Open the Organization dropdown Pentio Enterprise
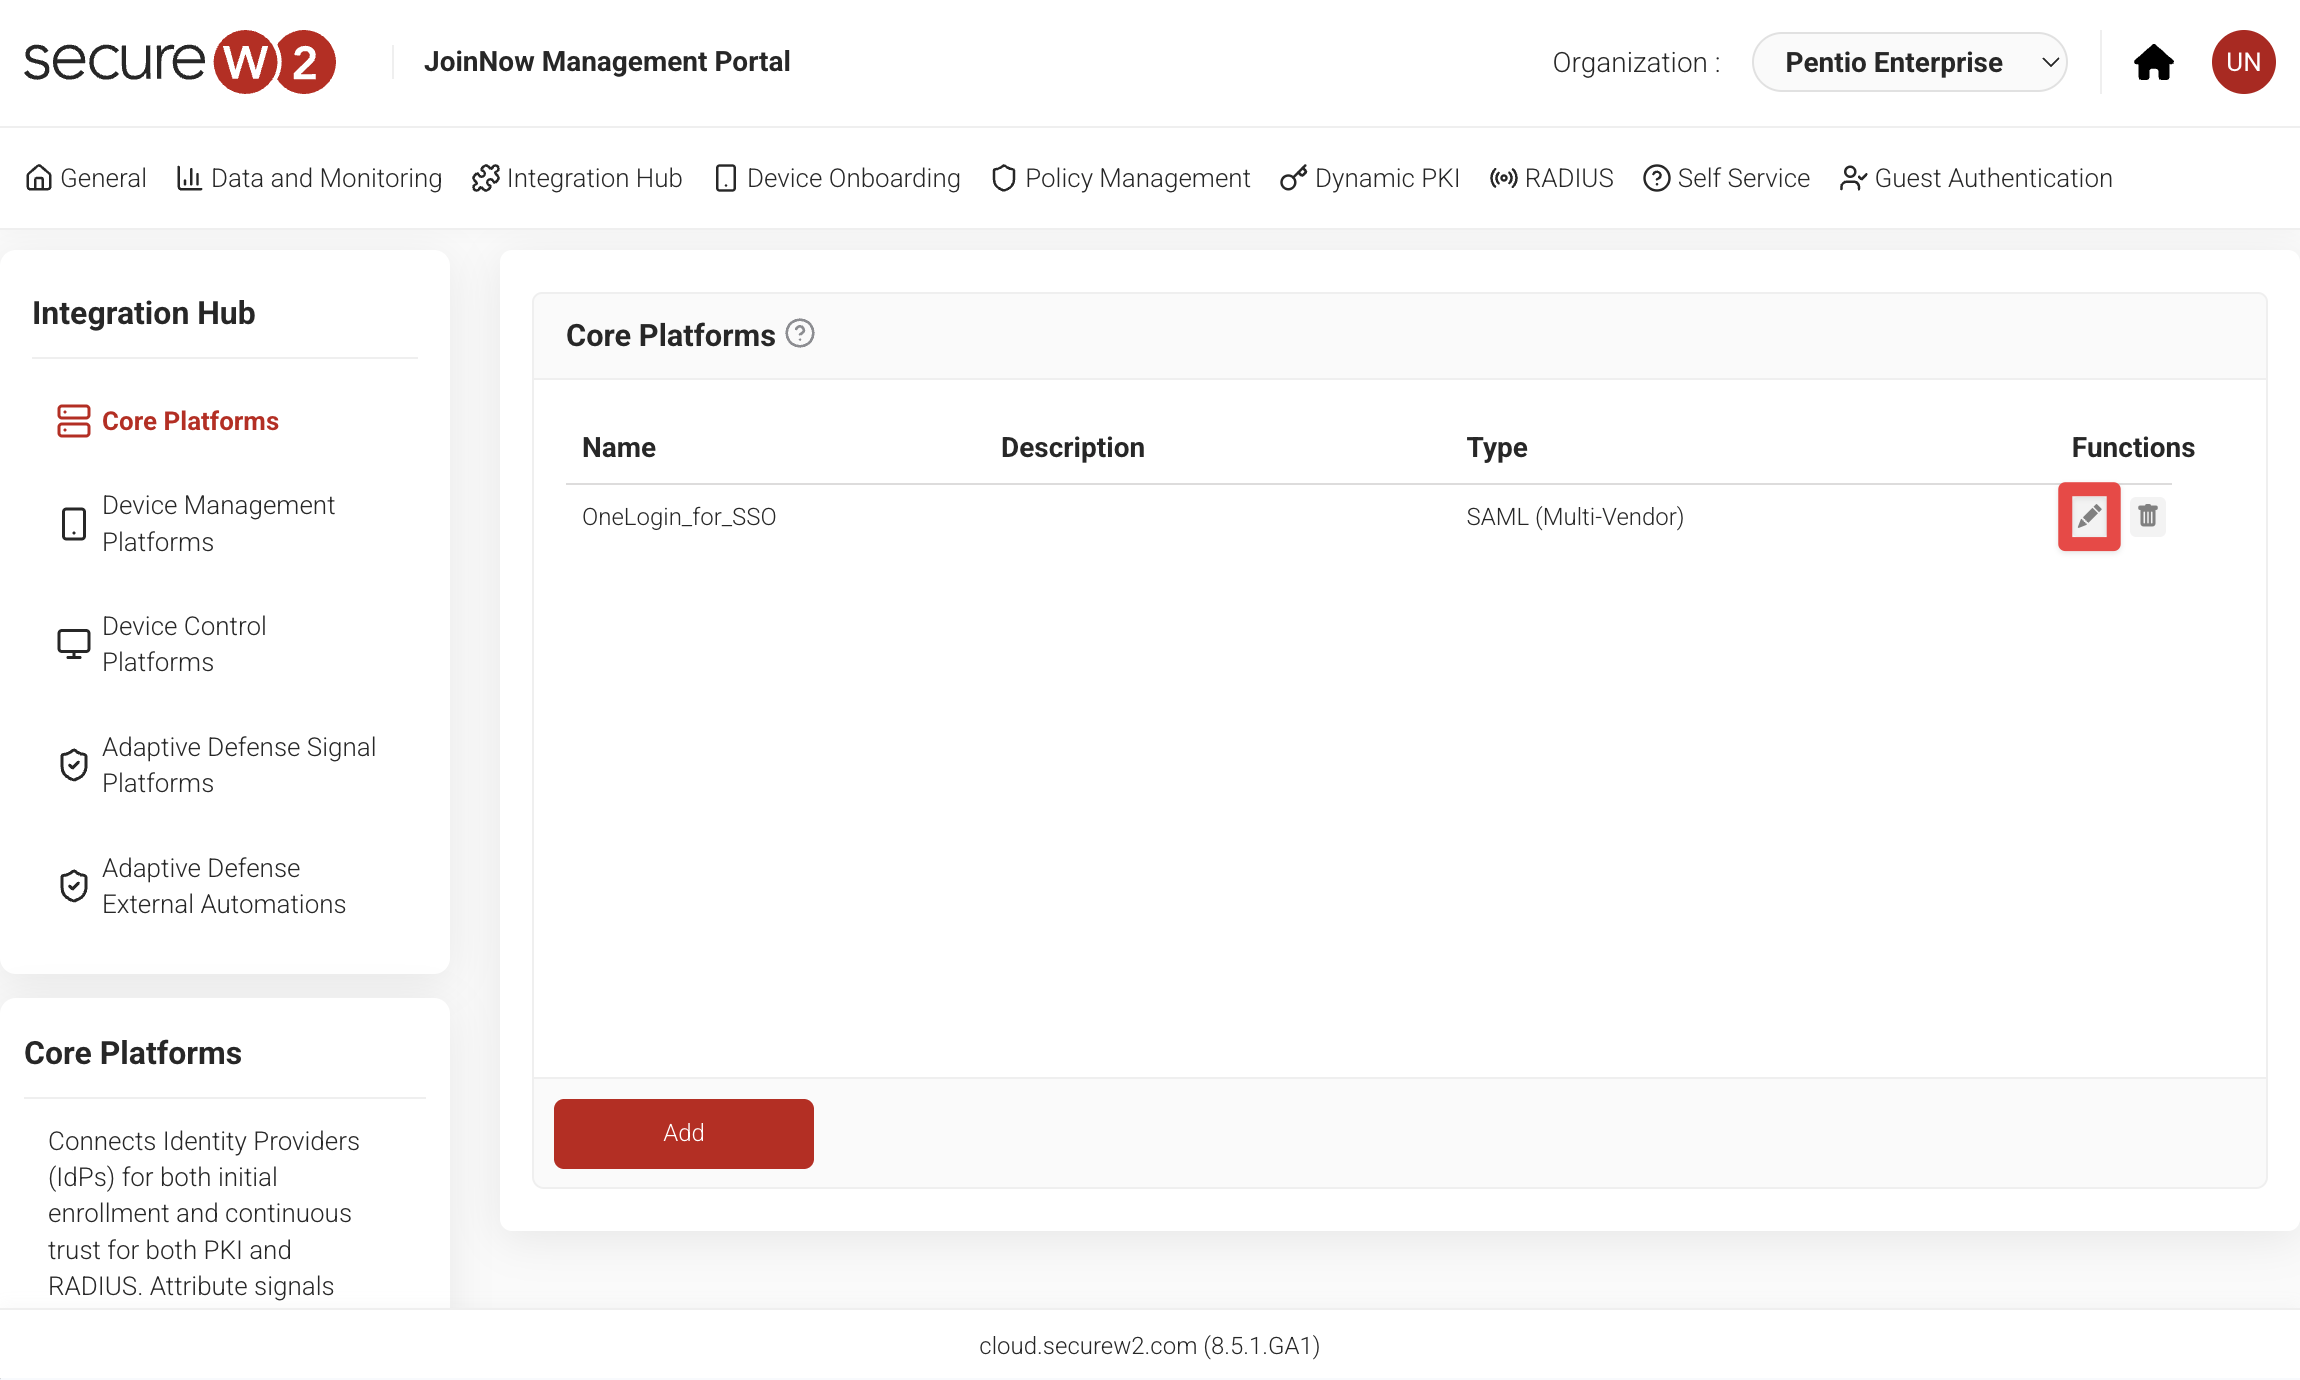The height and width of the screenshot is (1380, 2300). coord(1909,62)
